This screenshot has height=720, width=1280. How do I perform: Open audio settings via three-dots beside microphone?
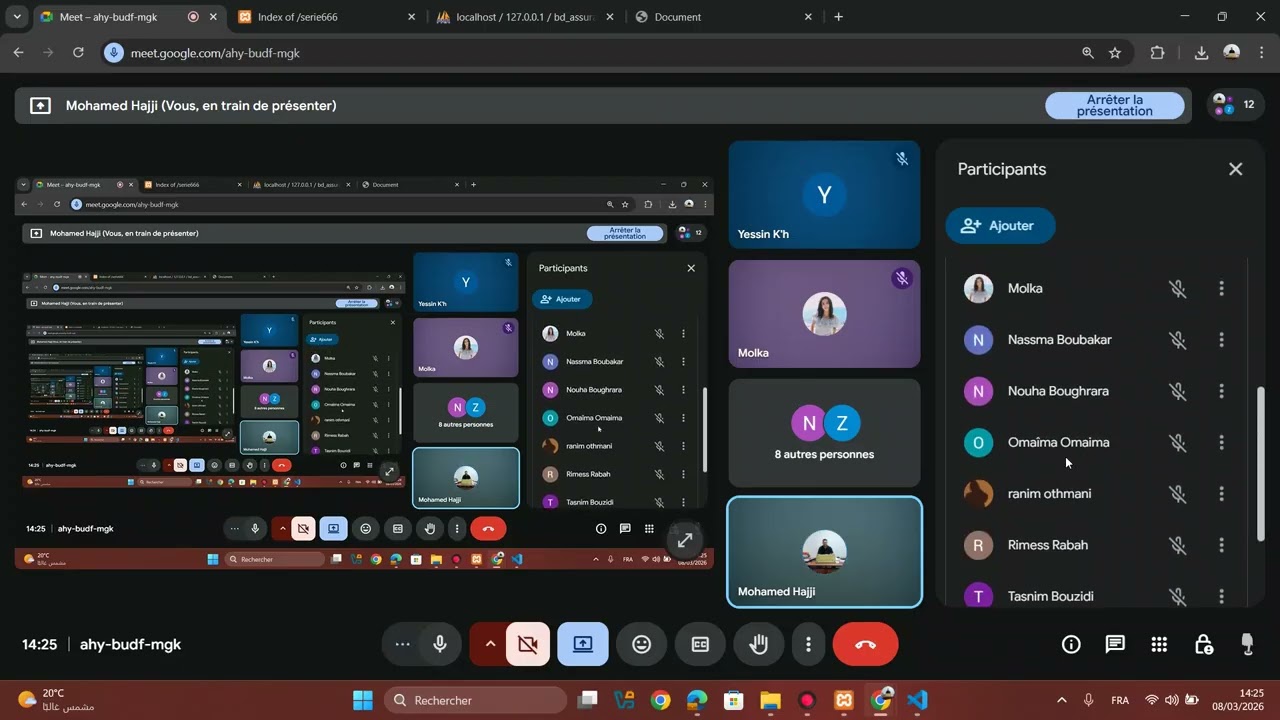tap(403, 645)
